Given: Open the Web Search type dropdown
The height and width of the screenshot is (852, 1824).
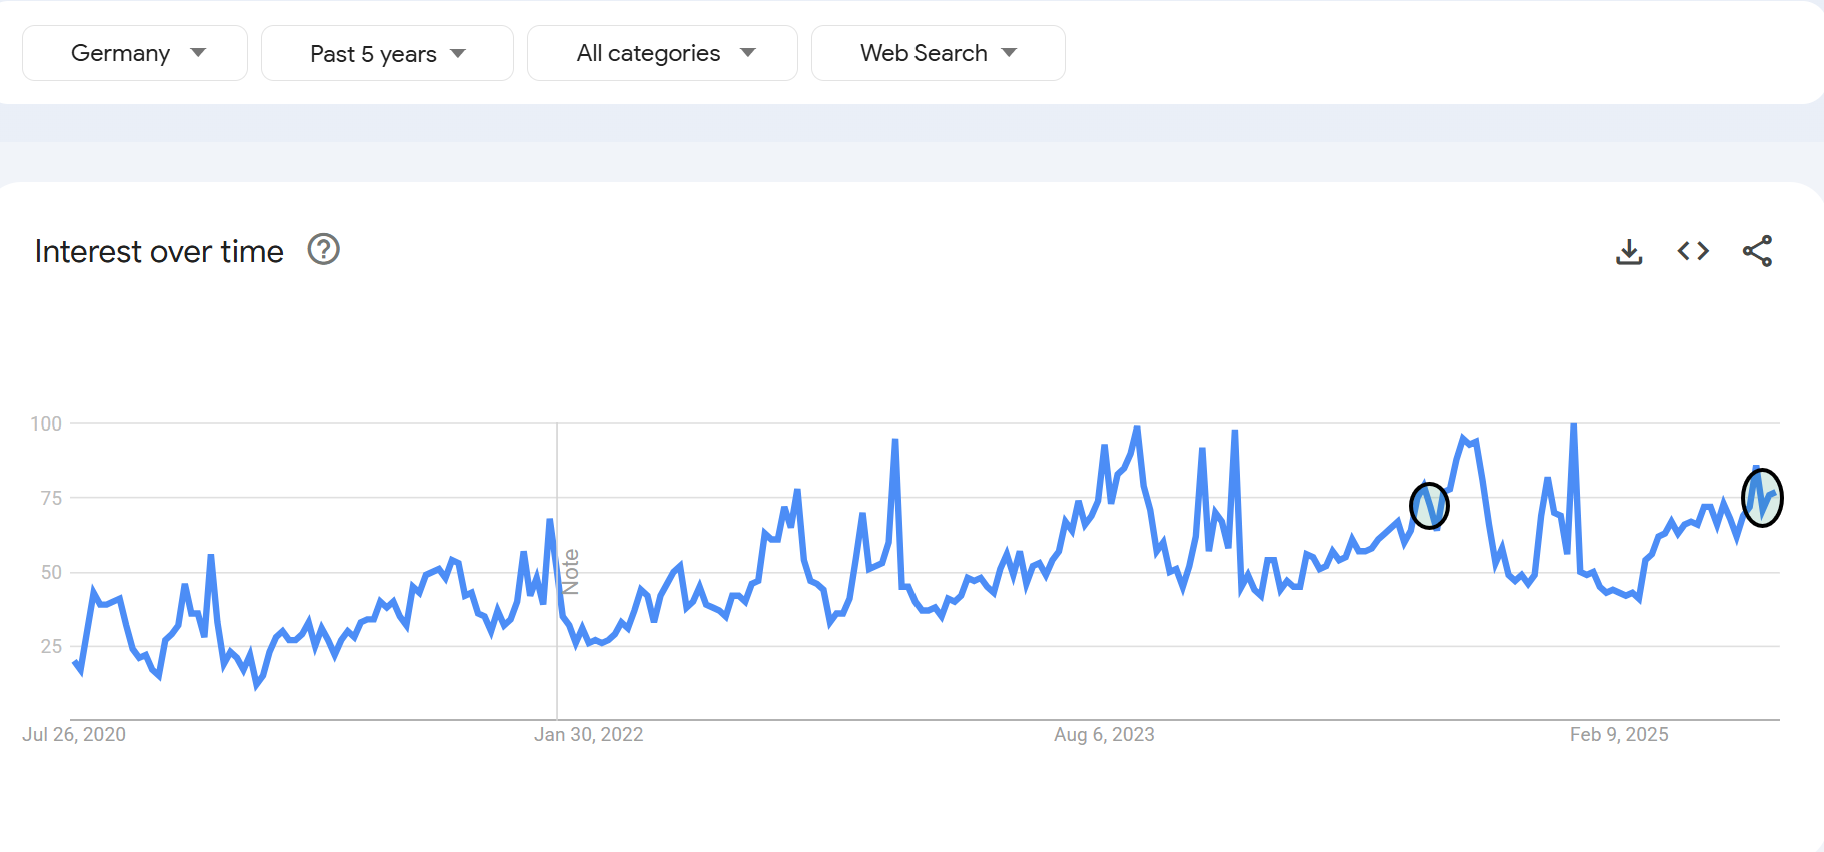Looking at the screenshot, I should click(x=938, y=53).
